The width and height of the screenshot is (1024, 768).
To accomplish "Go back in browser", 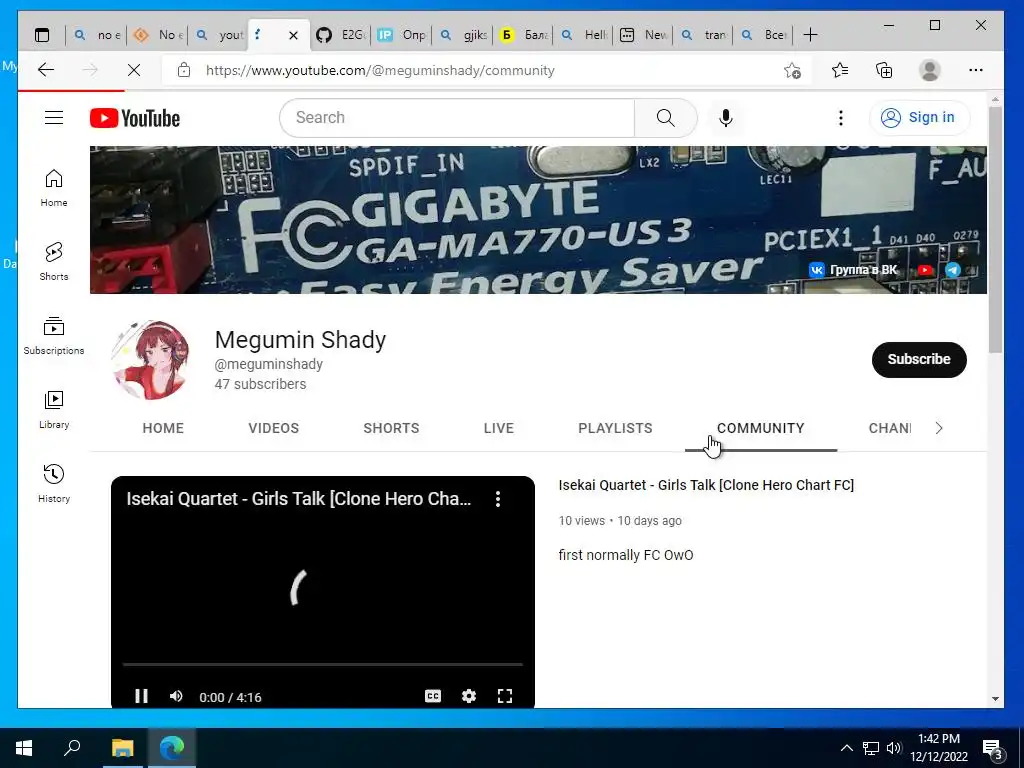I will [x=46, y=70].
